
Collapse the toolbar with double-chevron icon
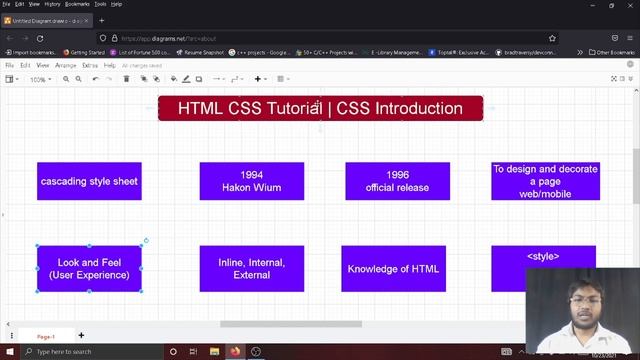click(x=631, y=79)
